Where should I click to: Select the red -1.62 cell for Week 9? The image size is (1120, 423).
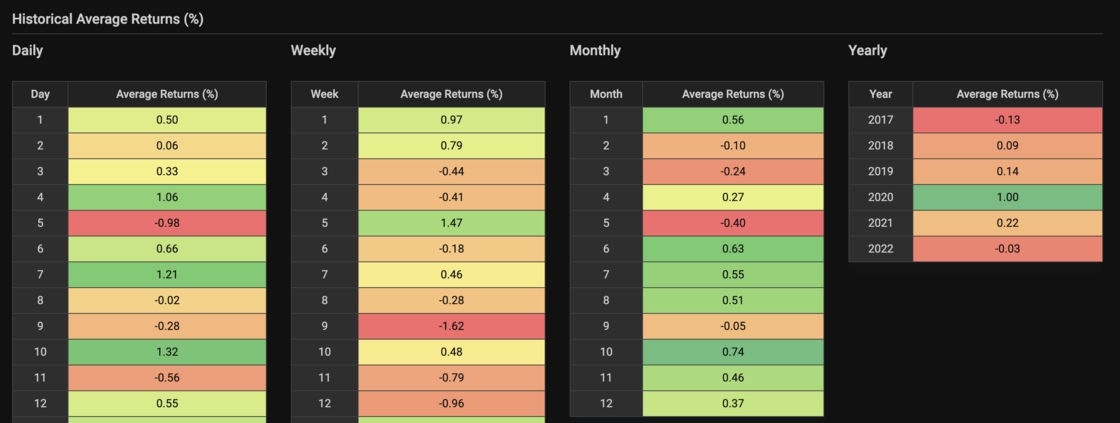click(451, 326)
